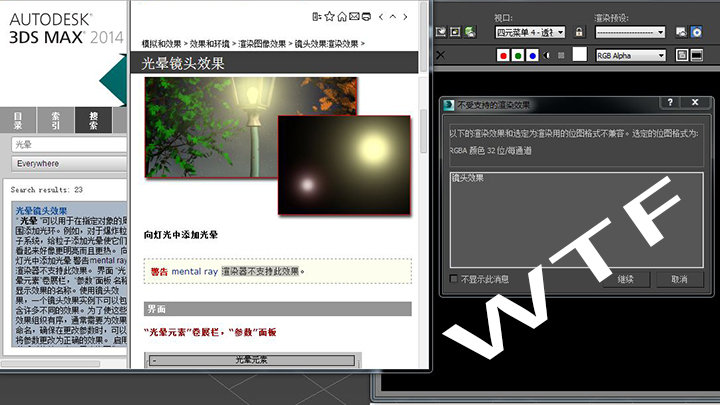Click the street lamp glow example image
The width and height of the screenshot is (720, 405).
point(251,127)
